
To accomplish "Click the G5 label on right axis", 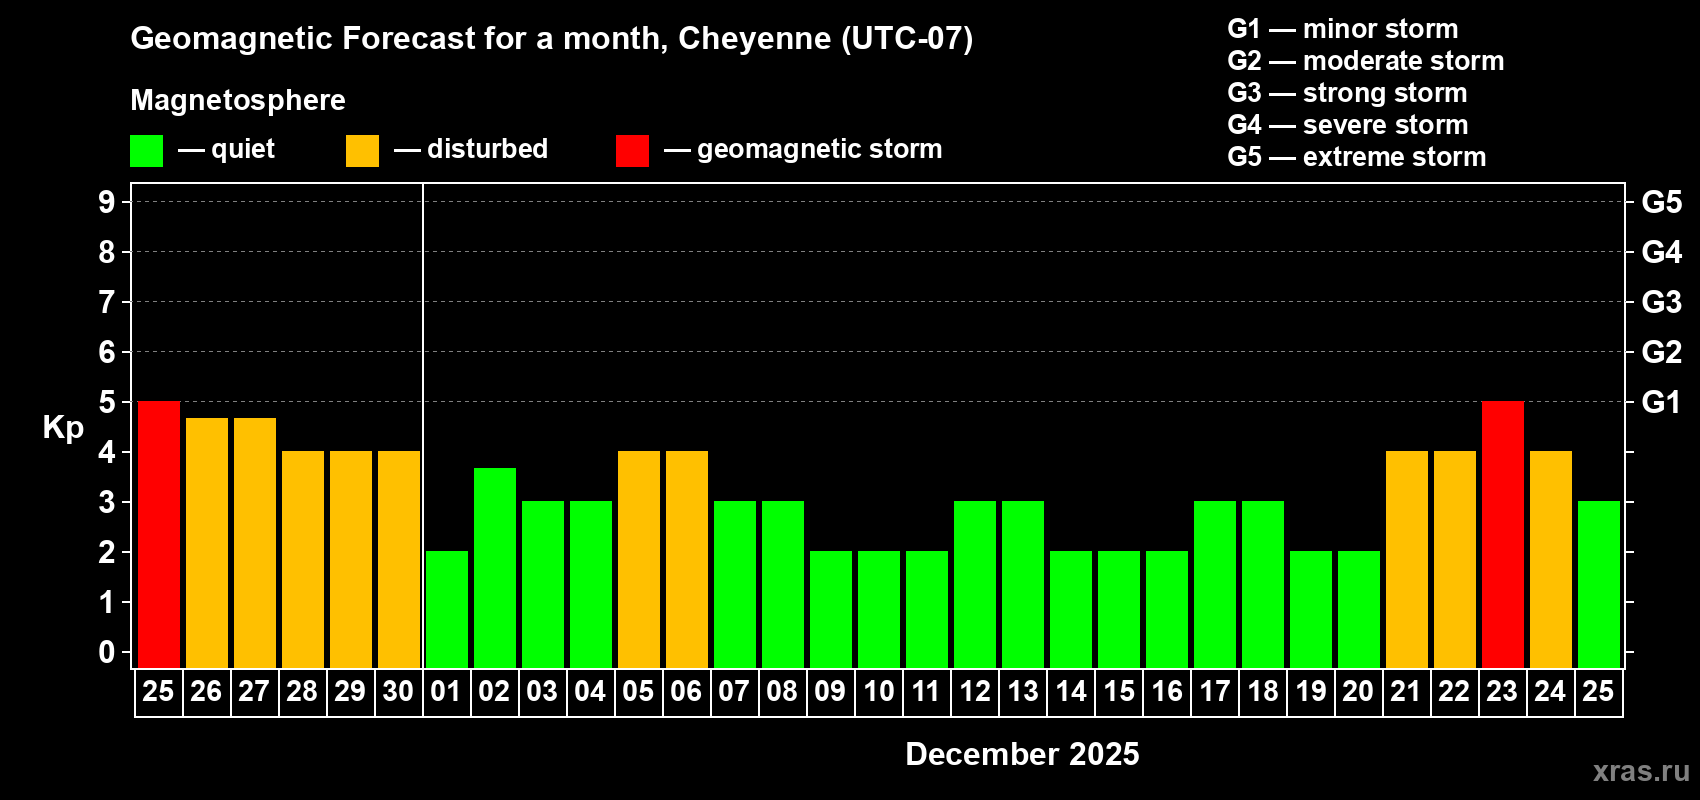I will pos(1662,202).
